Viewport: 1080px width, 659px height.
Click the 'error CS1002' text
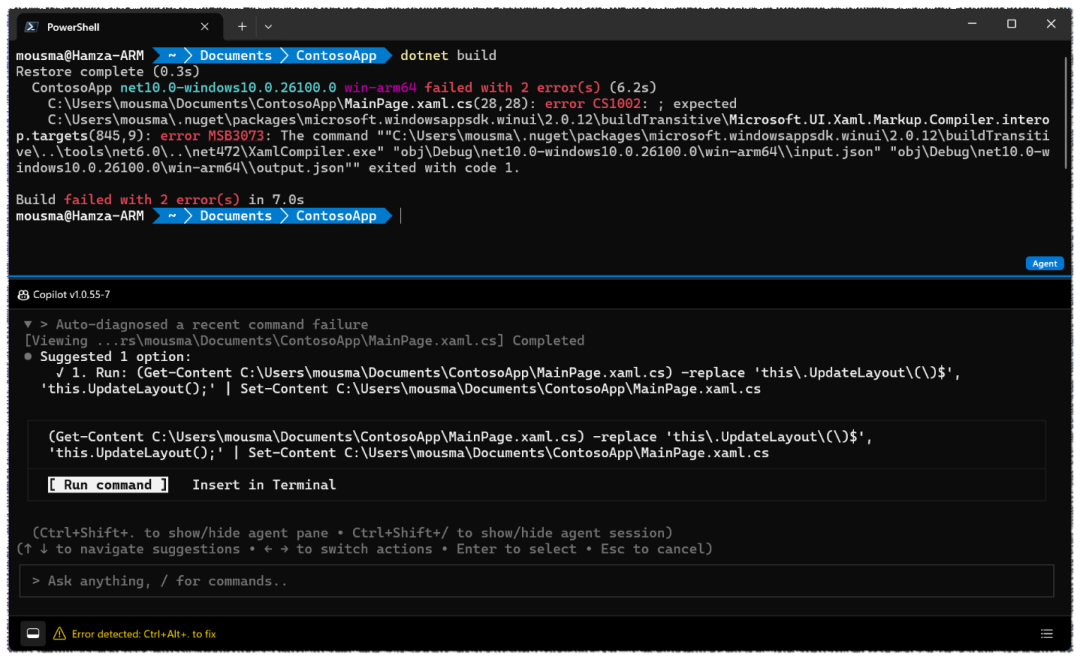pos(592,104)
